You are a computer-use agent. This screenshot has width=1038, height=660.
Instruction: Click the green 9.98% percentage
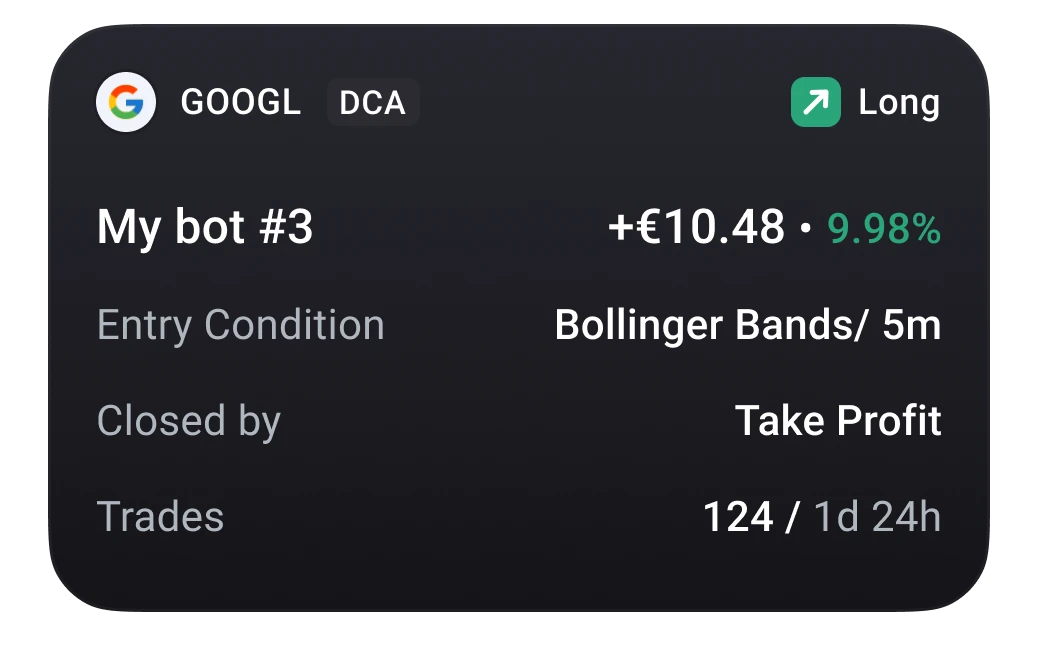884,229
